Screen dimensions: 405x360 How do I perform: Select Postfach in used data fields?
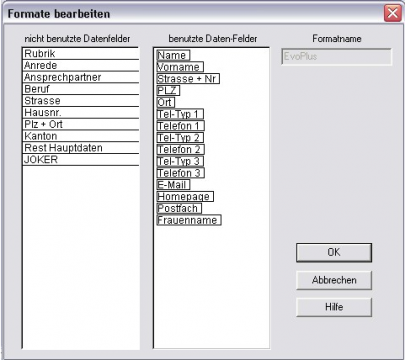pos(179,208)
